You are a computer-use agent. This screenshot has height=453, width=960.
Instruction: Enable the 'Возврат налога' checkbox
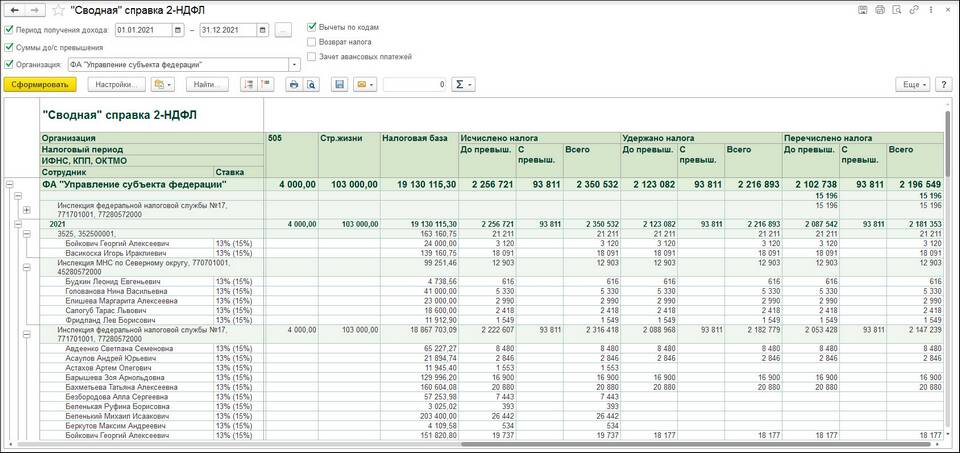[312, 42]
